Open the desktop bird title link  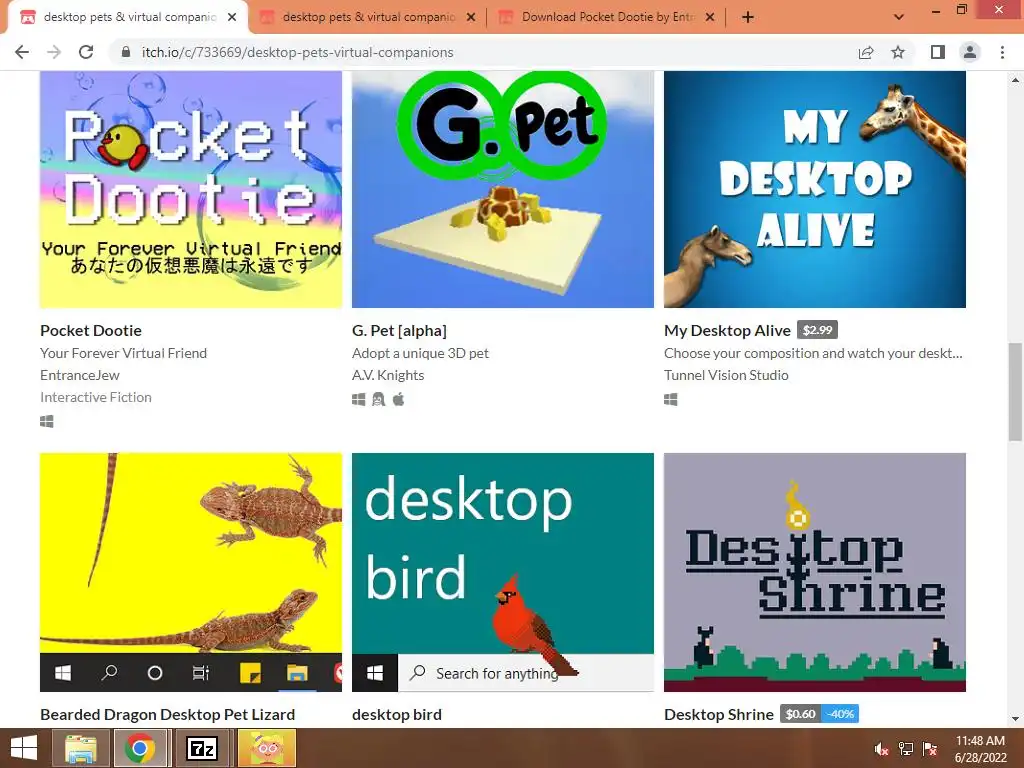396,714
